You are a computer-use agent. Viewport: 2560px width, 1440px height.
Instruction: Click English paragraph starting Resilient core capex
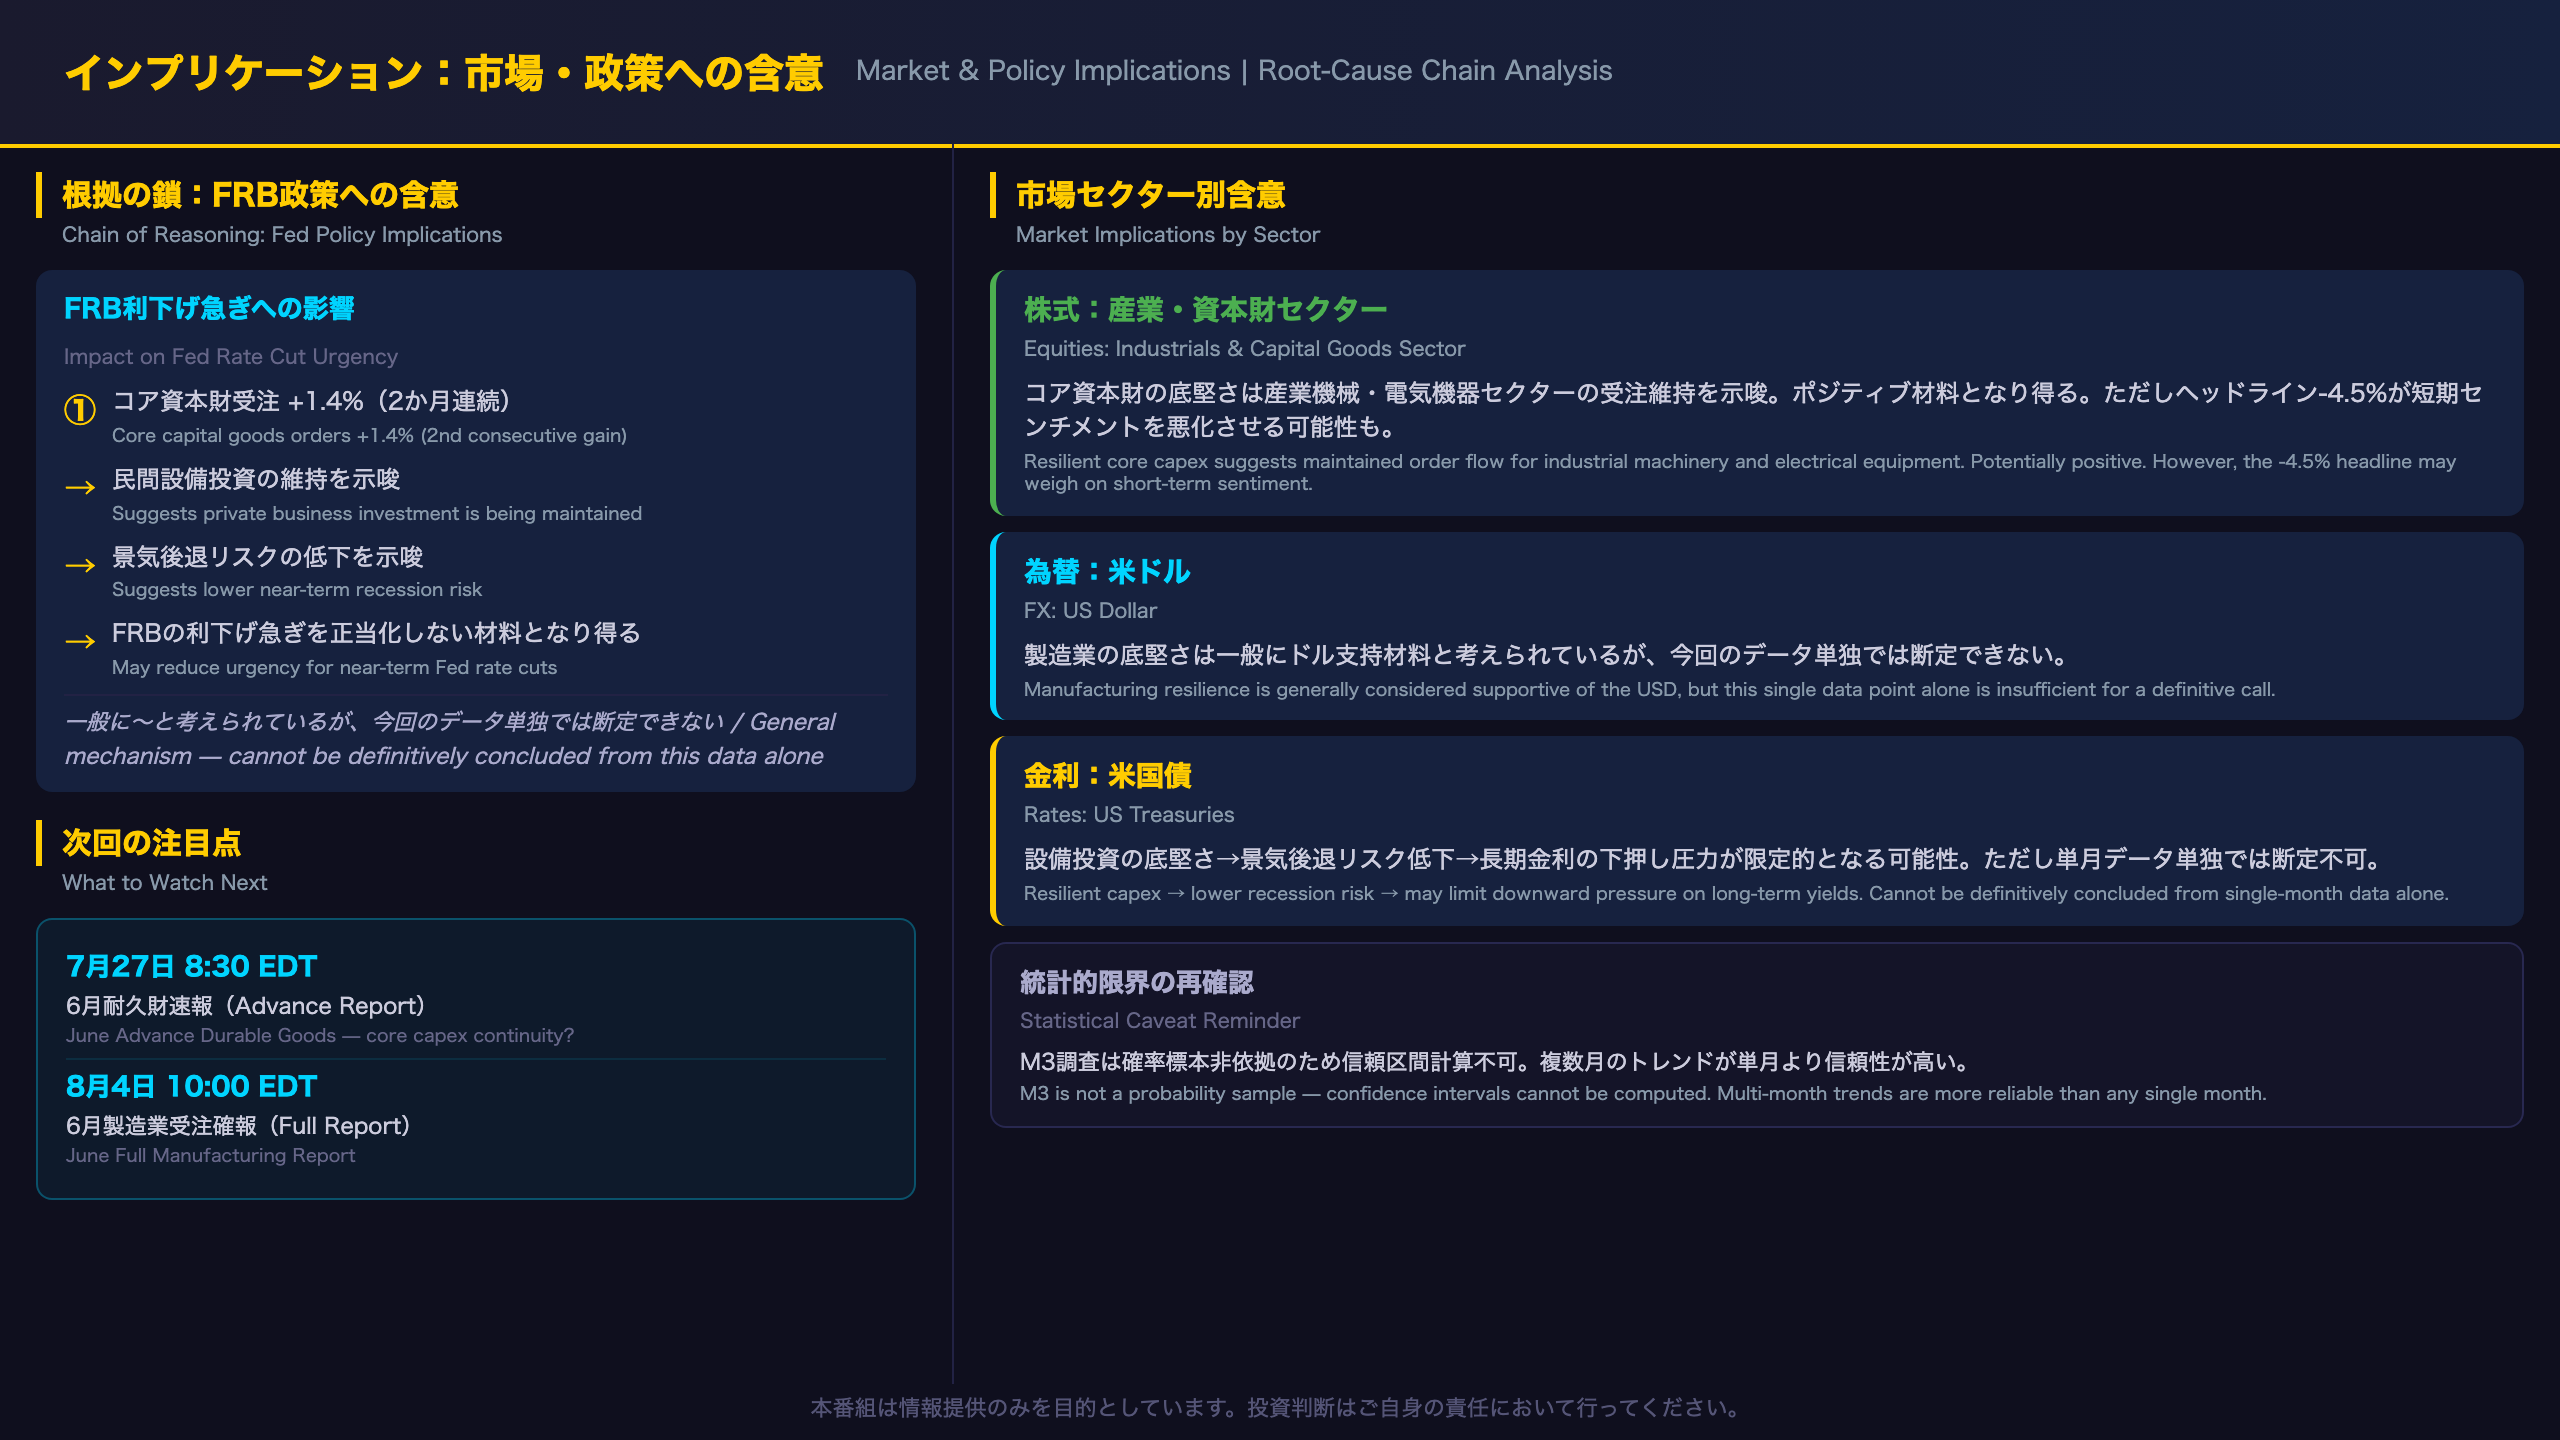click(x=1740, y=473)
